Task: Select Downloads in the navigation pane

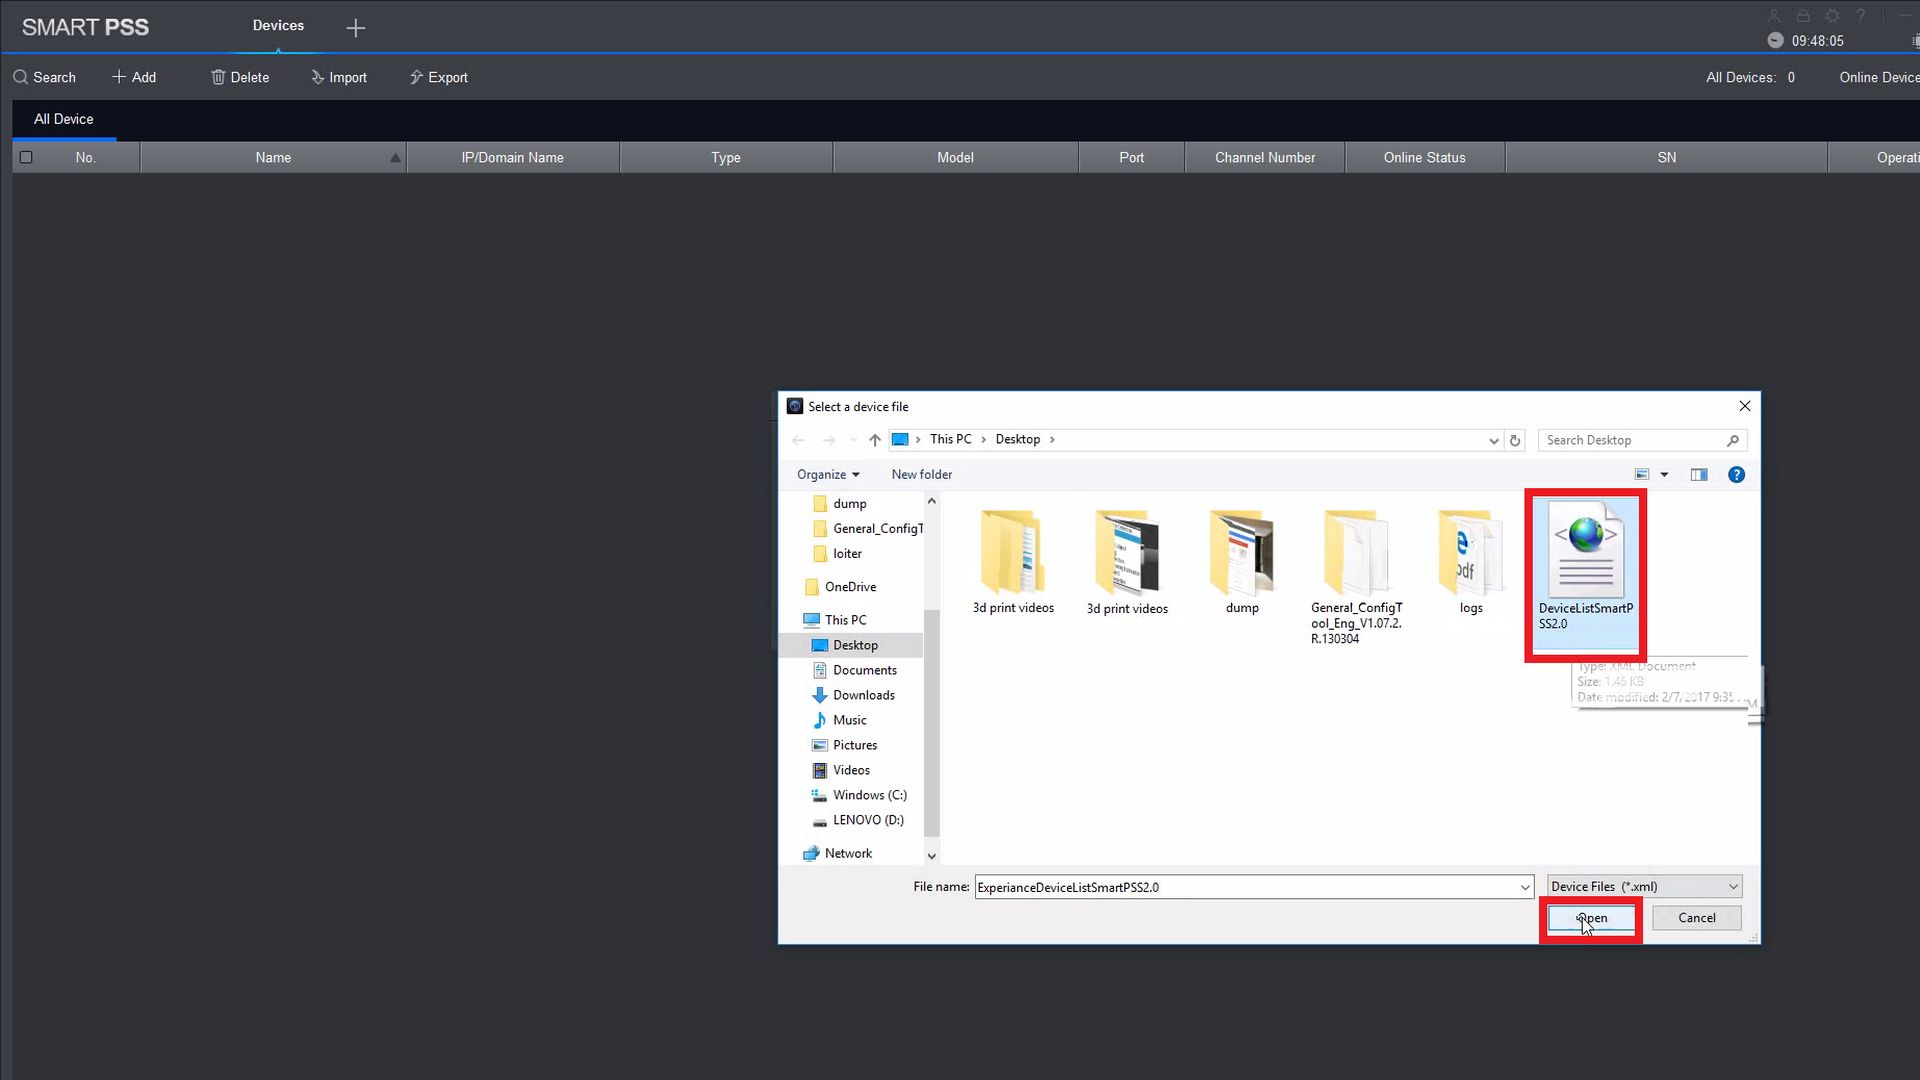Action: pyautogui.click(x=863, y=695)
